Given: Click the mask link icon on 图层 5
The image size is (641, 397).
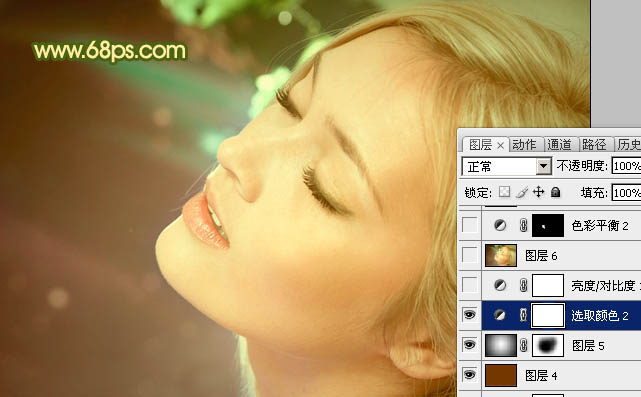Looking at the screenshot, I should 523,345.
